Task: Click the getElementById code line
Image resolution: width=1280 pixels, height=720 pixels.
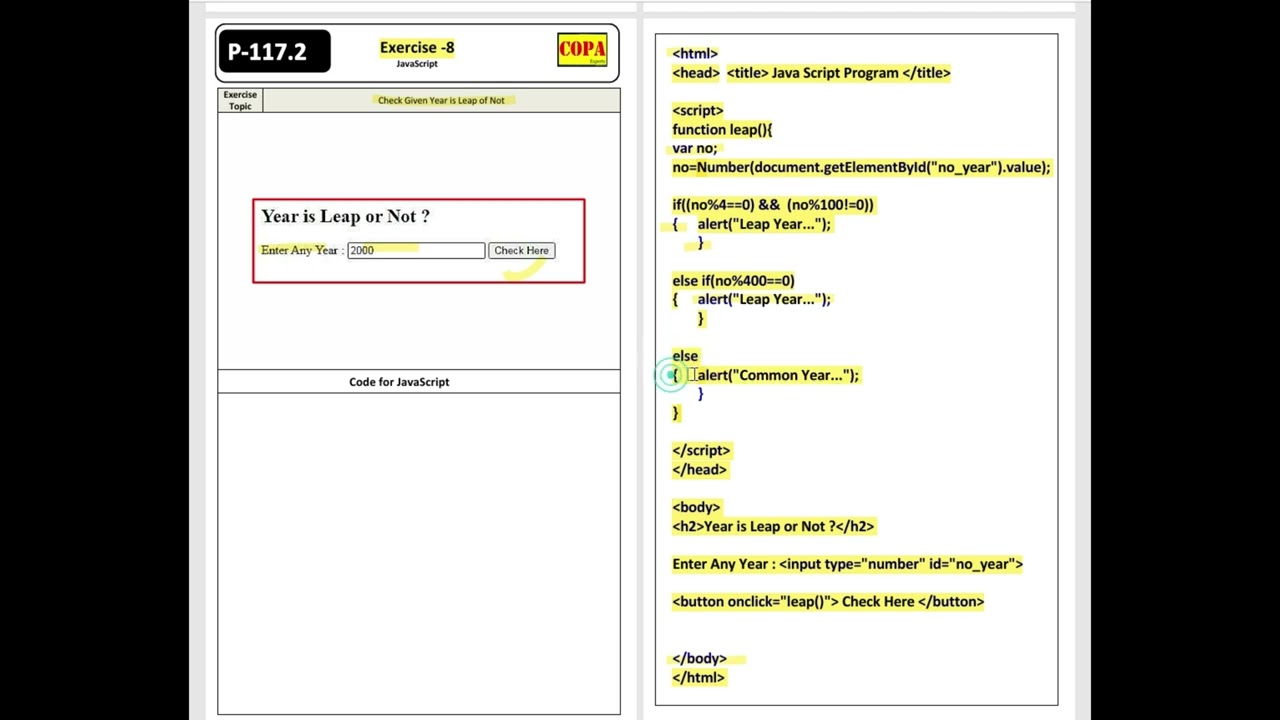Action: click(861, 167)
